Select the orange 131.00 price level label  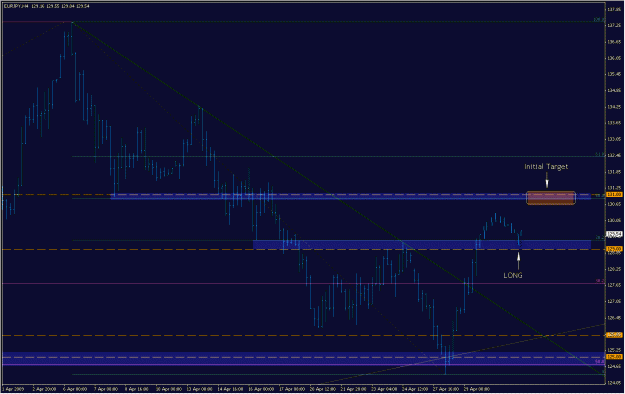coord(614,195)
